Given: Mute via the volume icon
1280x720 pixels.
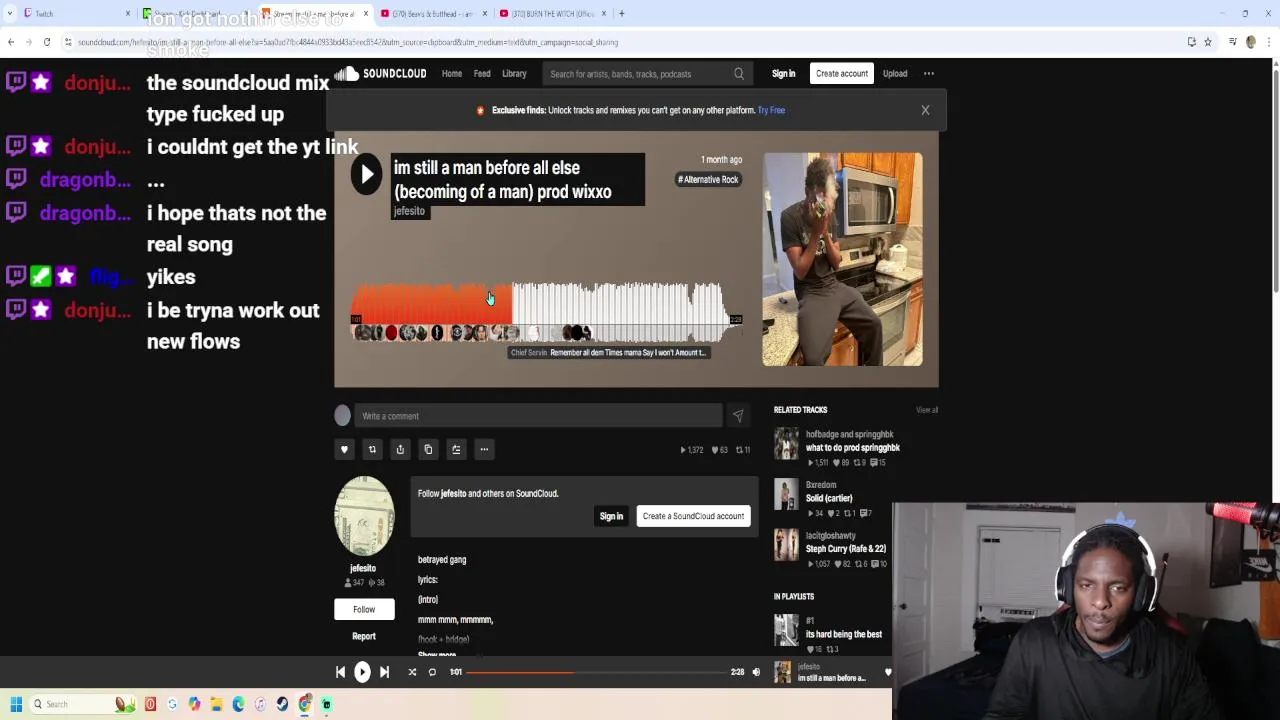Looking at the screenshot, I should [756, 673].
